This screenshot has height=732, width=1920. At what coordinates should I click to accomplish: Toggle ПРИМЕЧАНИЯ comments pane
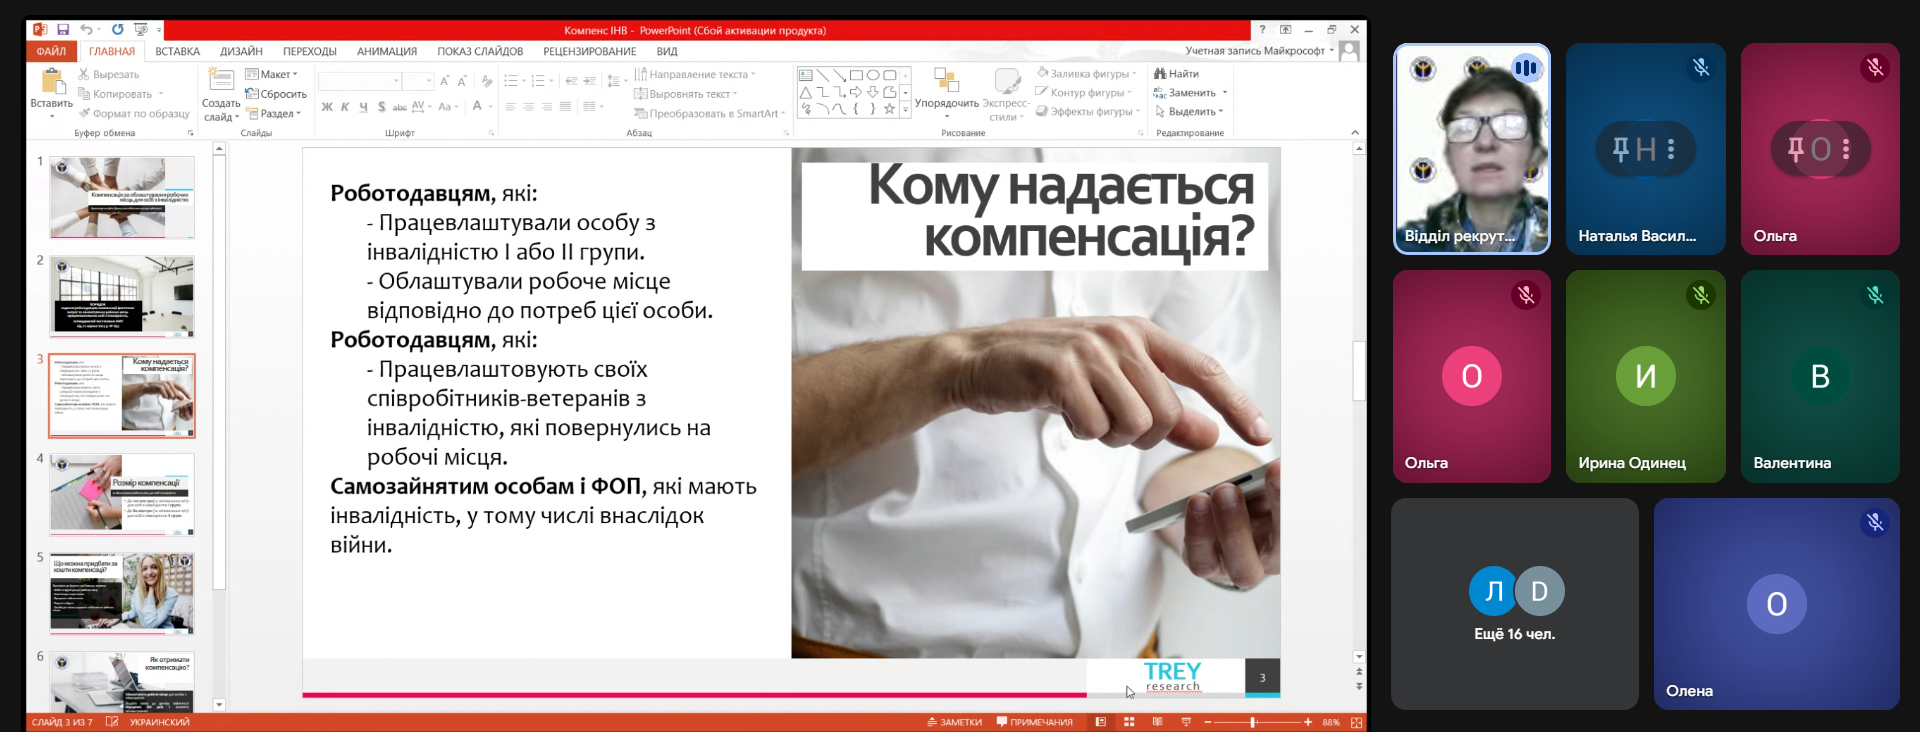pyautogui.click(x=1034, y=722)
